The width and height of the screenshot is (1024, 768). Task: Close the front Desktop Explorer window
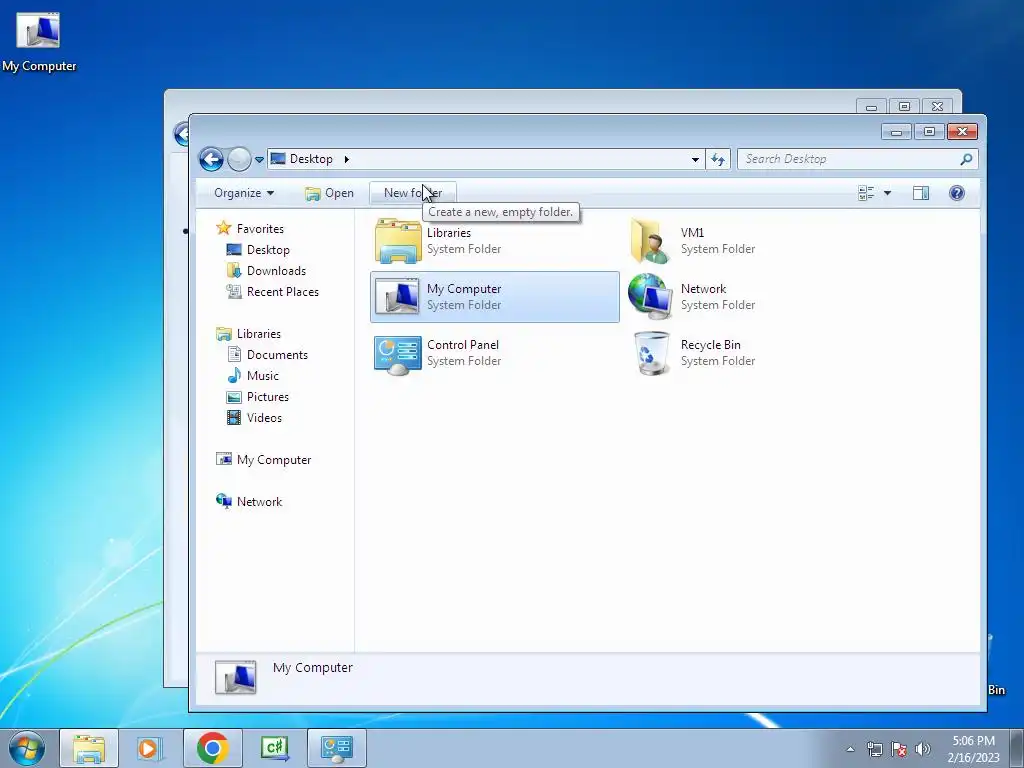point(962,132)
